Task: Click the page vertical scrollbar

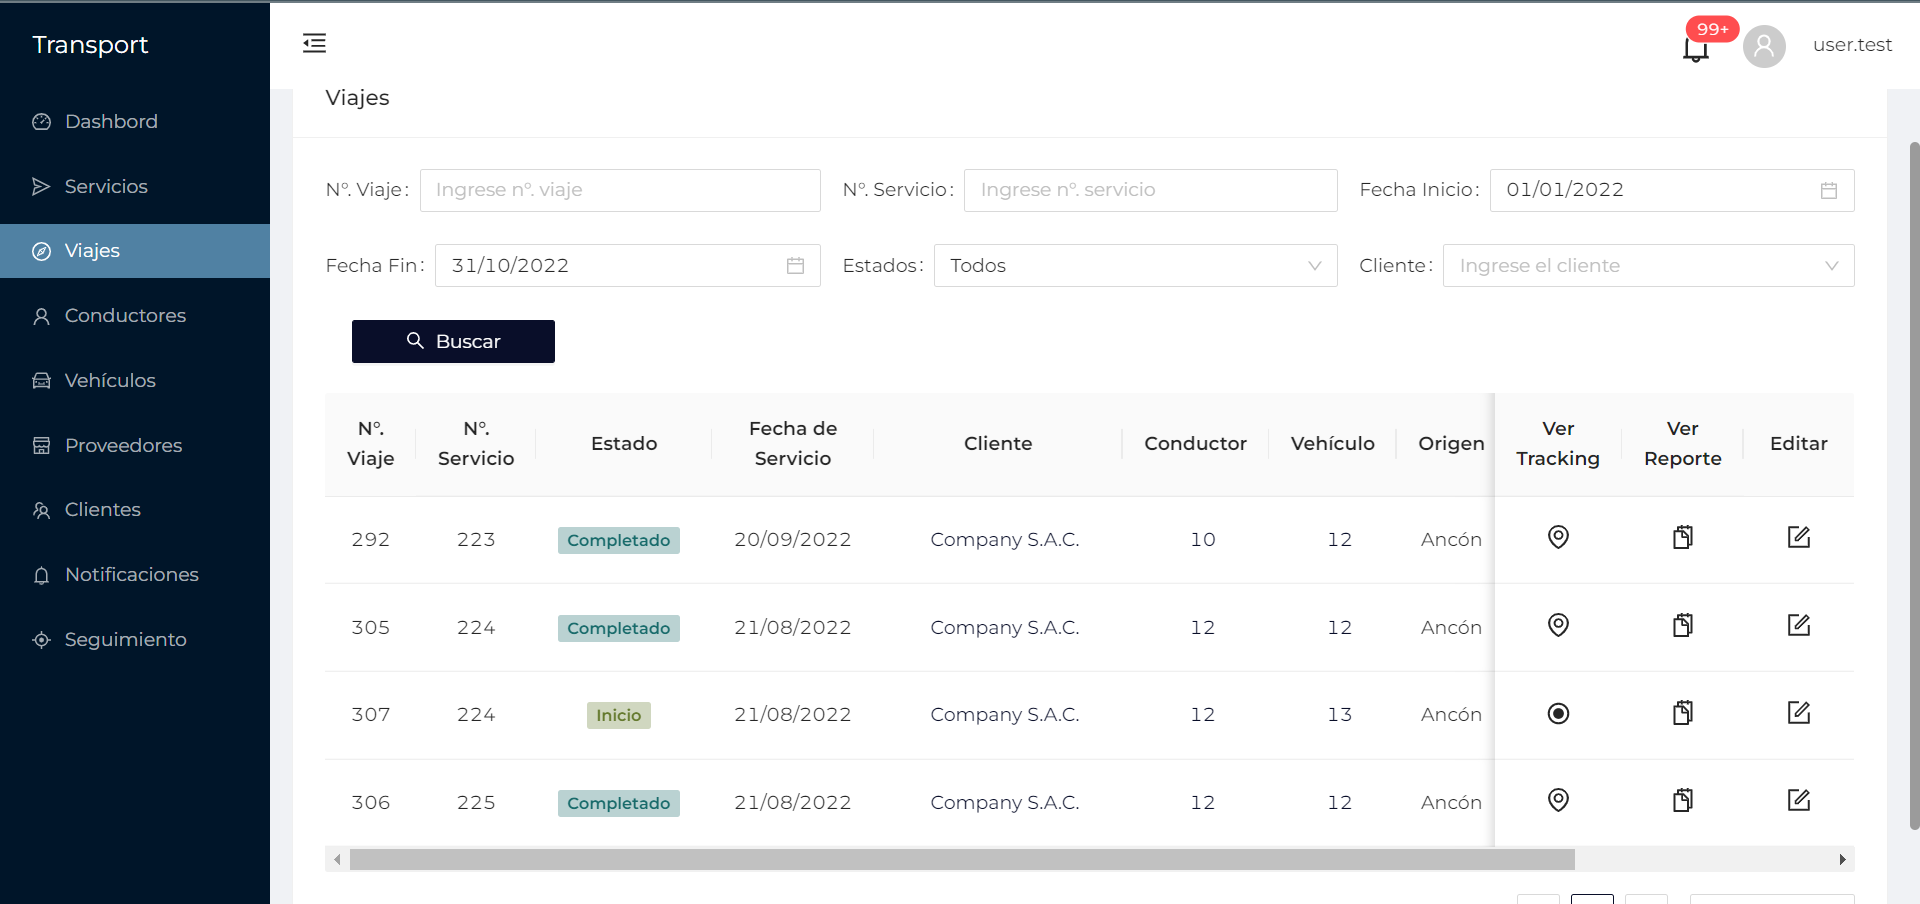Action: [1914, 485]
